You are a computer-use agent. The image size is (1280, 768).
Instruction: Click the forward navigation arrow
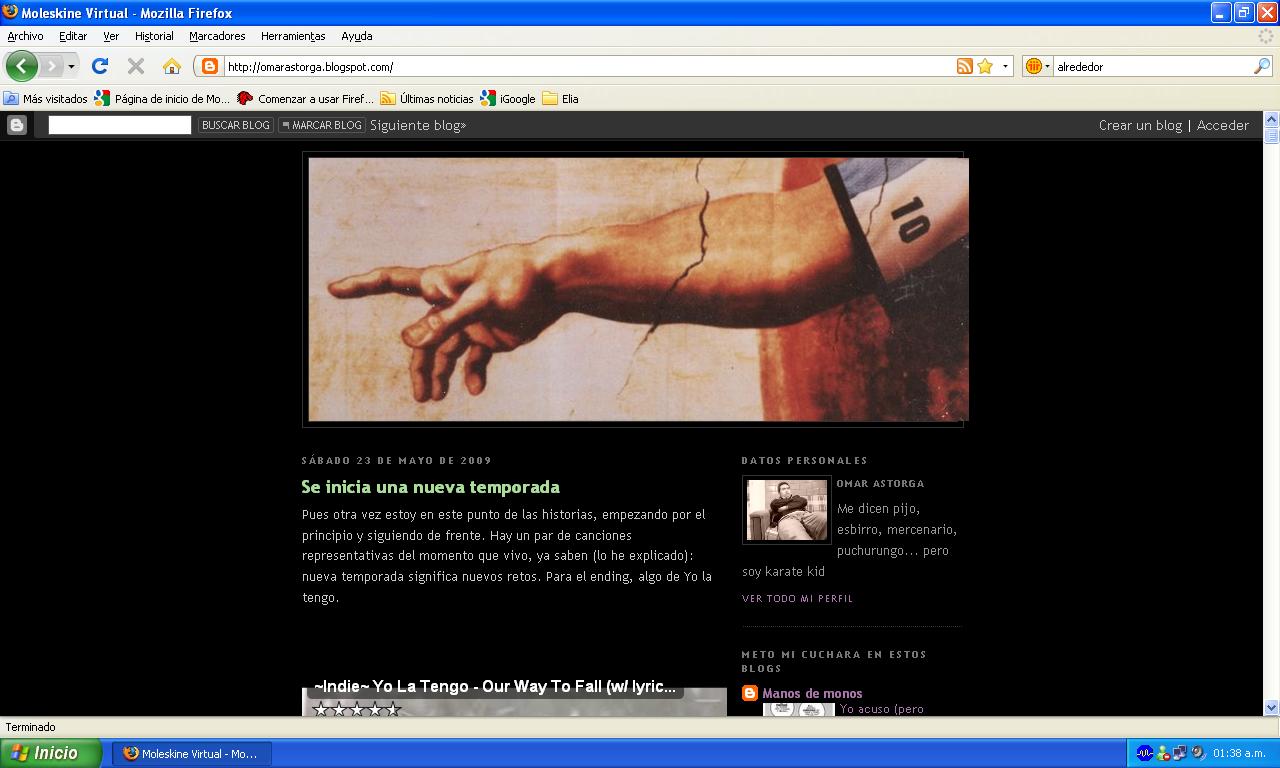click(51, 66)
